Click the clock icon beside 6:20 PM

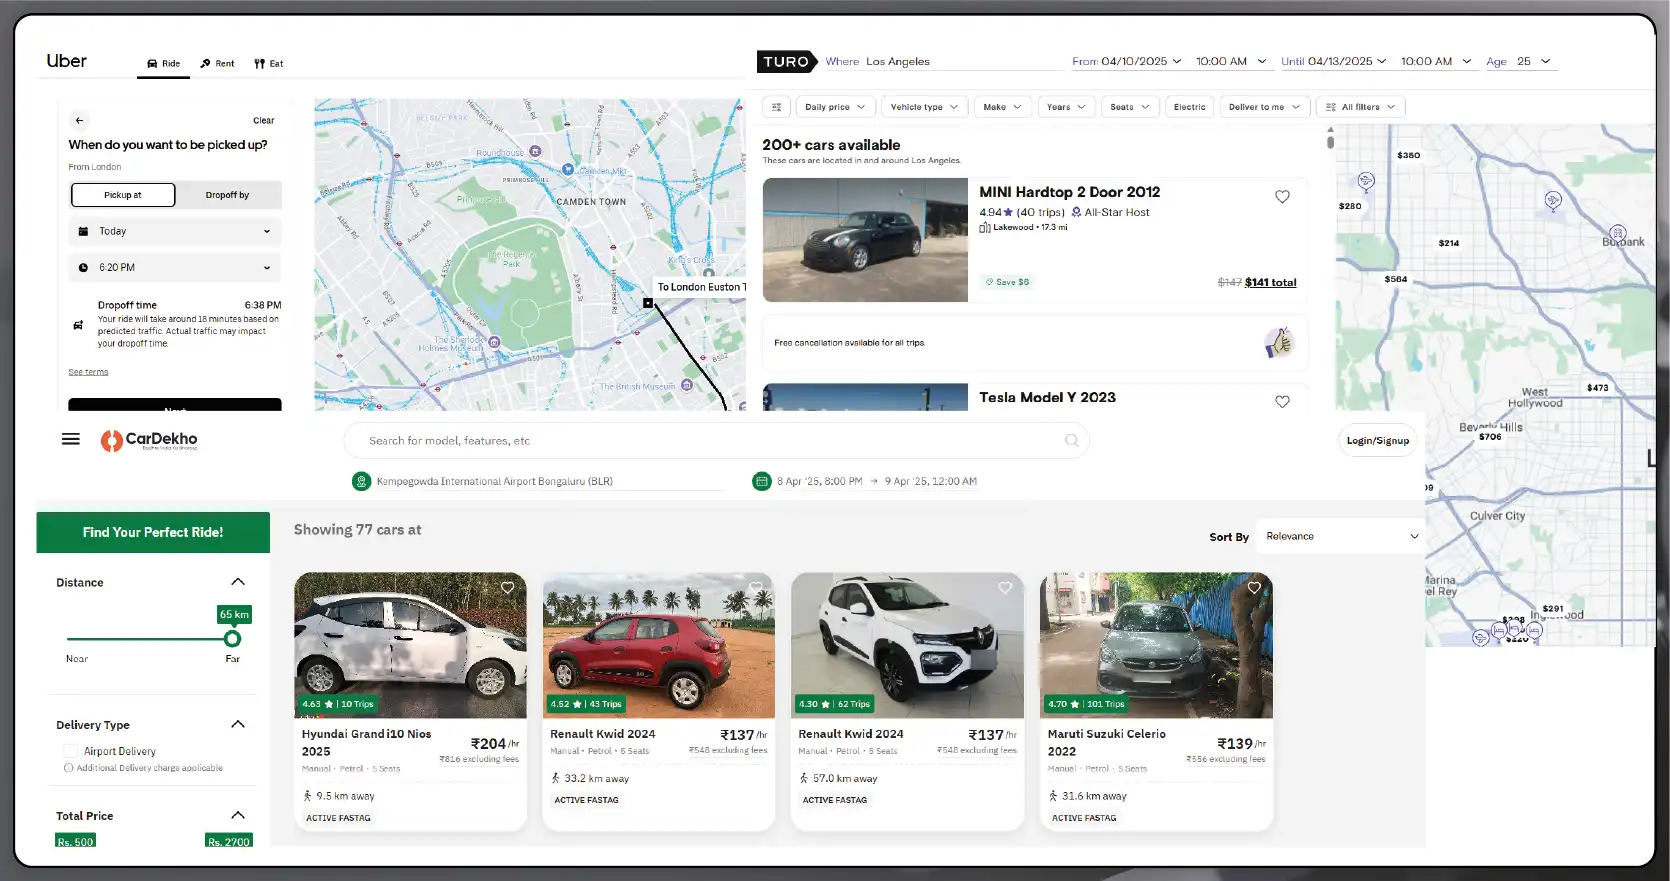83,267
